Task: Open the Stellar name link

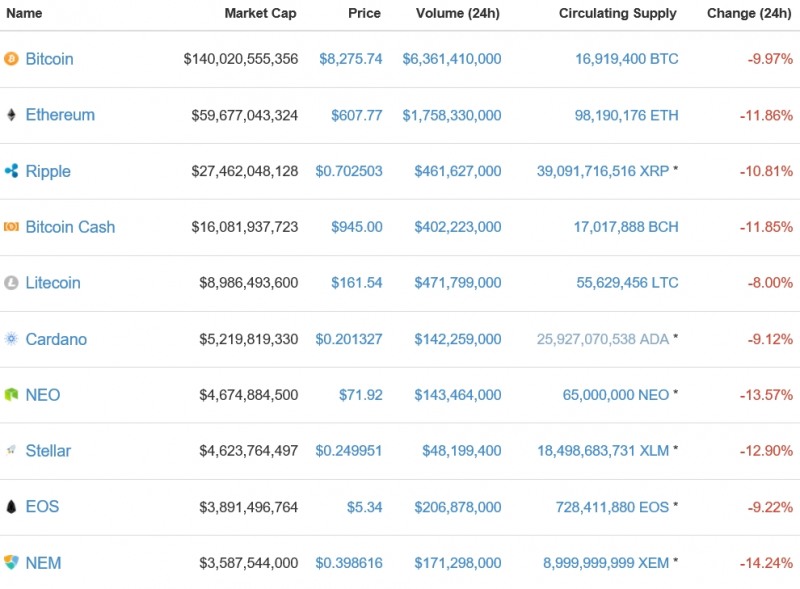Action: coord(48,451)
